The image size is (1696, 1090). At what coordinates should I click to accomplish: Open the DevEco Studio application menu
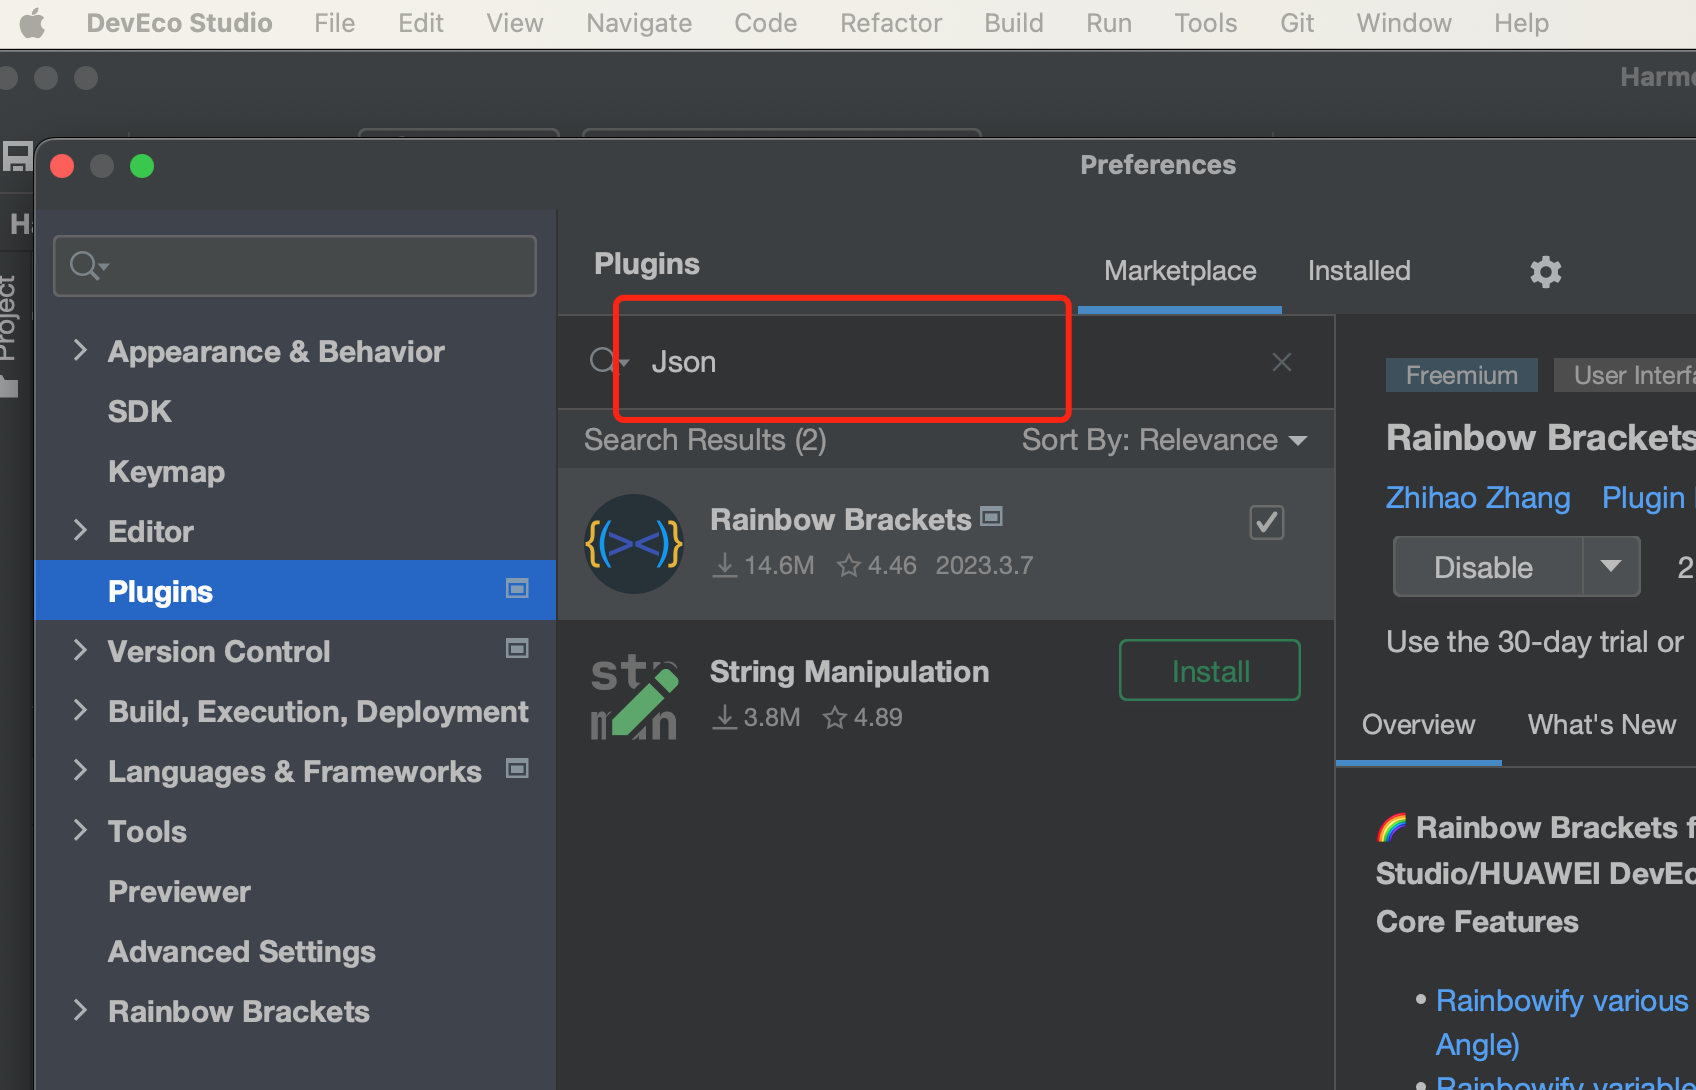179,23
